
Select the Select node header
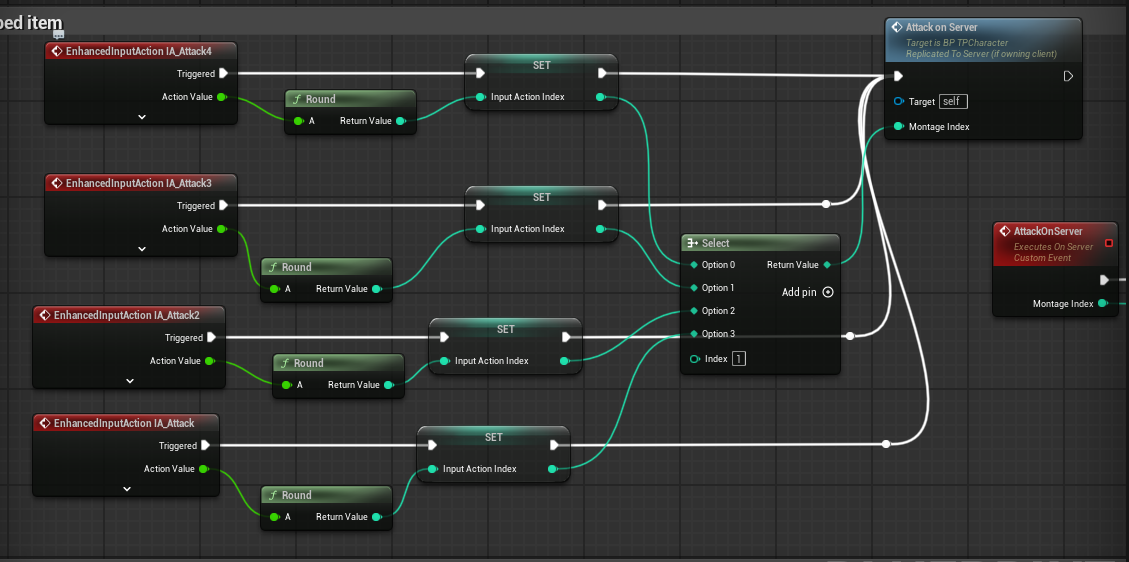coord(760,243)
